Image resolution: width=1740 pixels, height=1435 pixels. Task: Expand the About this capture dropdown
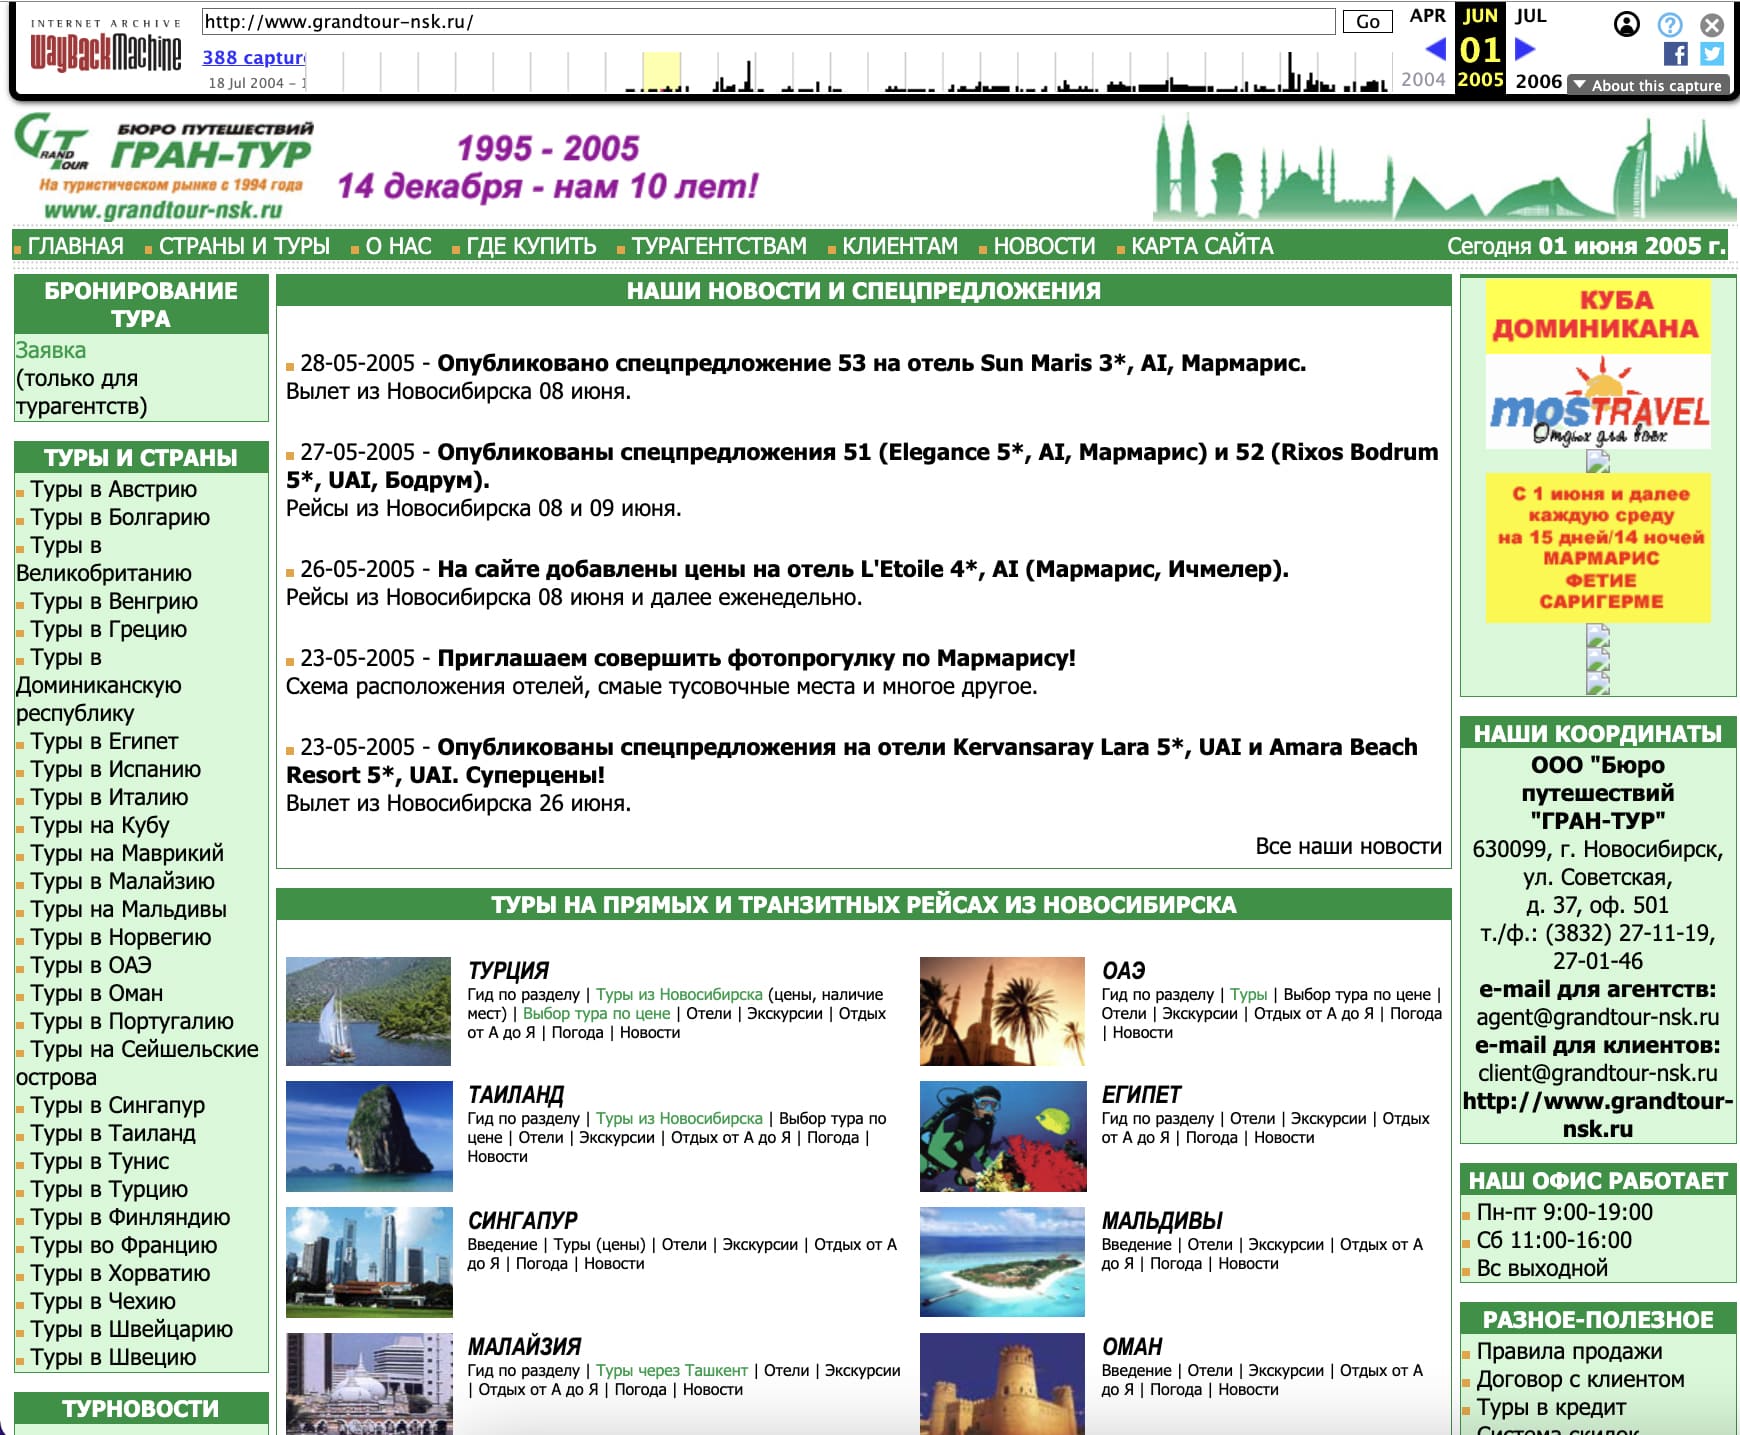pyautogui.click(x=1647, y=85)
